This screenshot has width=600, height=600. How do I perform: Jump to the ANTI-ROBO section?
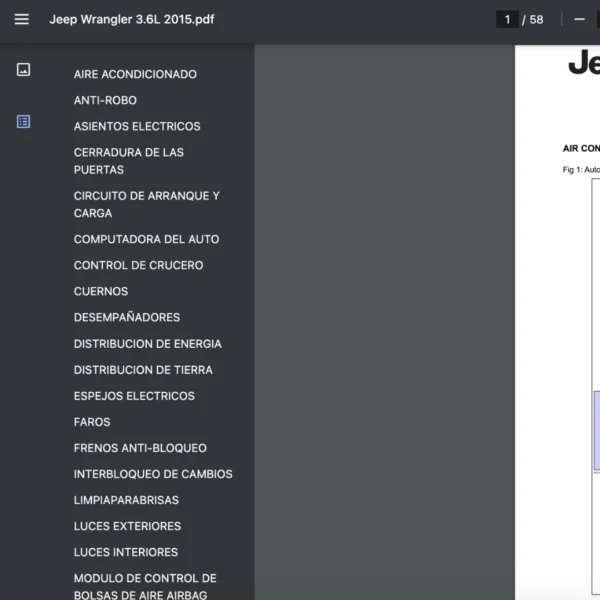[105, 100]
